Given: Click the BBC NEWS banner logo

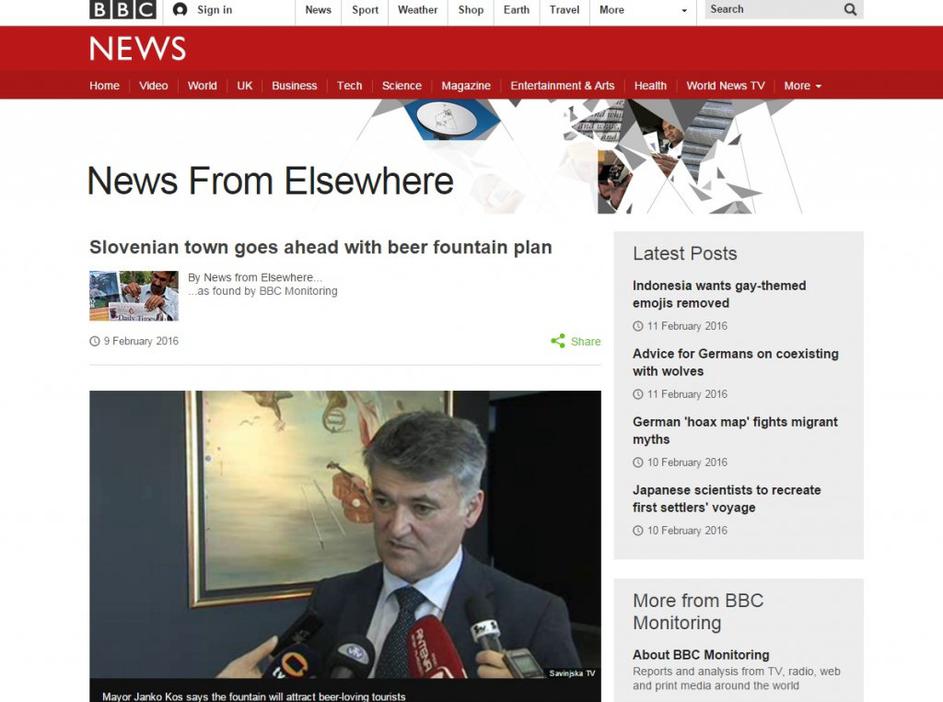Looking at the screenshot, I should tap(138, 49).
